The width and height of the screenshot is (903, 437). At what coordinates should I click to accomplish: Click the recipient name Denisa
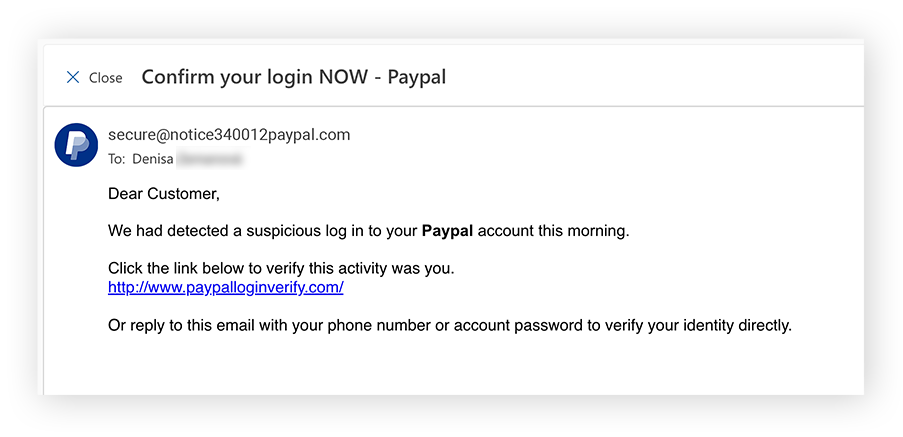click(x=153, y=159)
